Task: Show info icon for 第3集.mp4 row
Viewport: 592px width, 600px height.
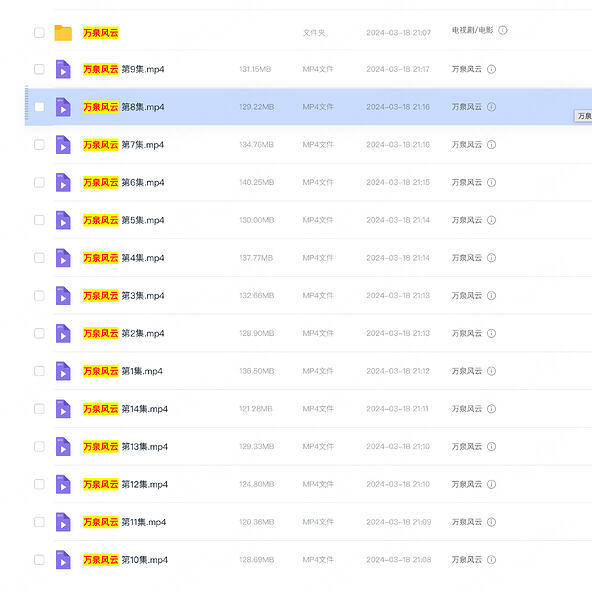Action: click(x=491, y=296)
